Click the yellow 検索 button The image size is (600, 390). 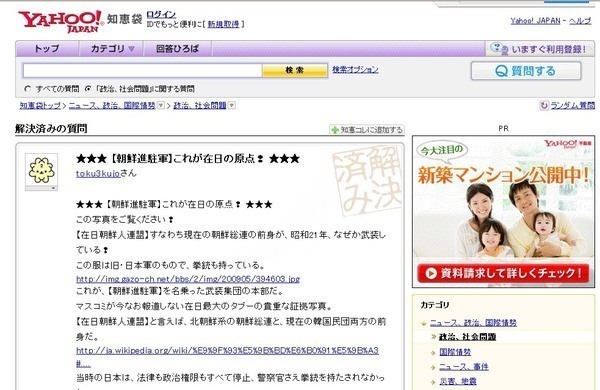[295, 70]
